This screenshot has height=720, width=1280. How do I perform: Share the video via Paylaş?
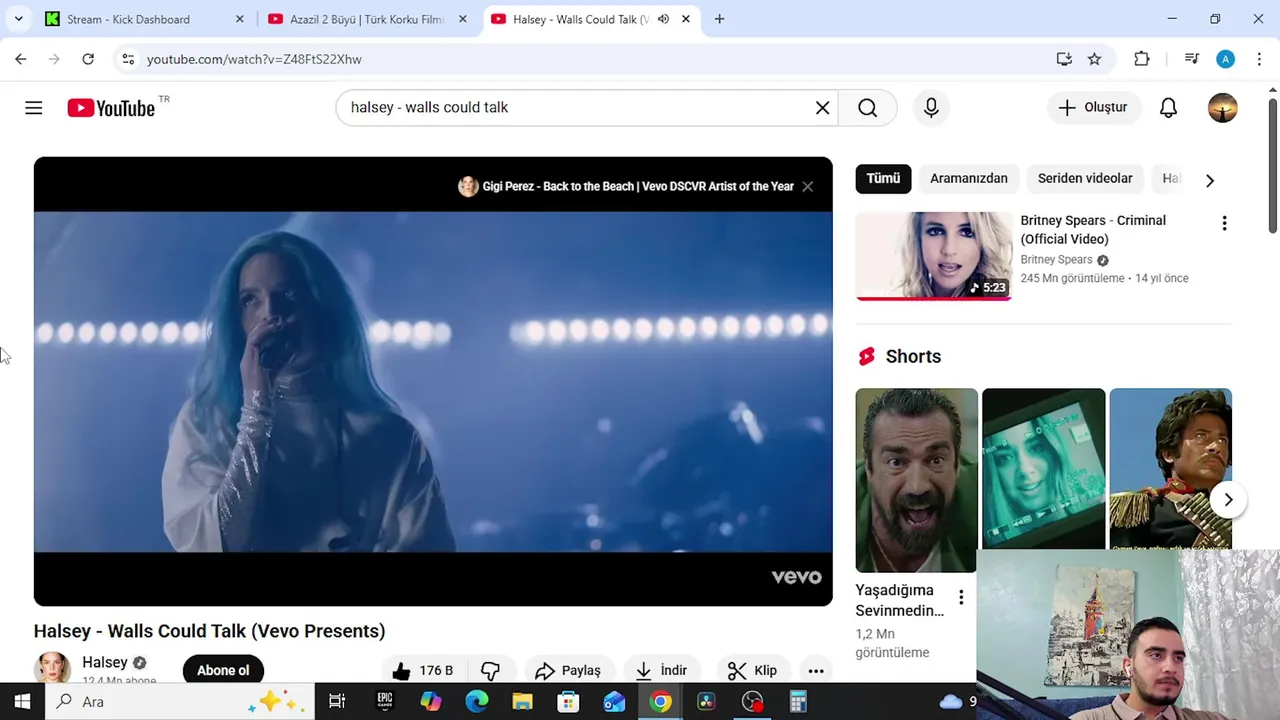pyautogui.click(x=567, y=670)
